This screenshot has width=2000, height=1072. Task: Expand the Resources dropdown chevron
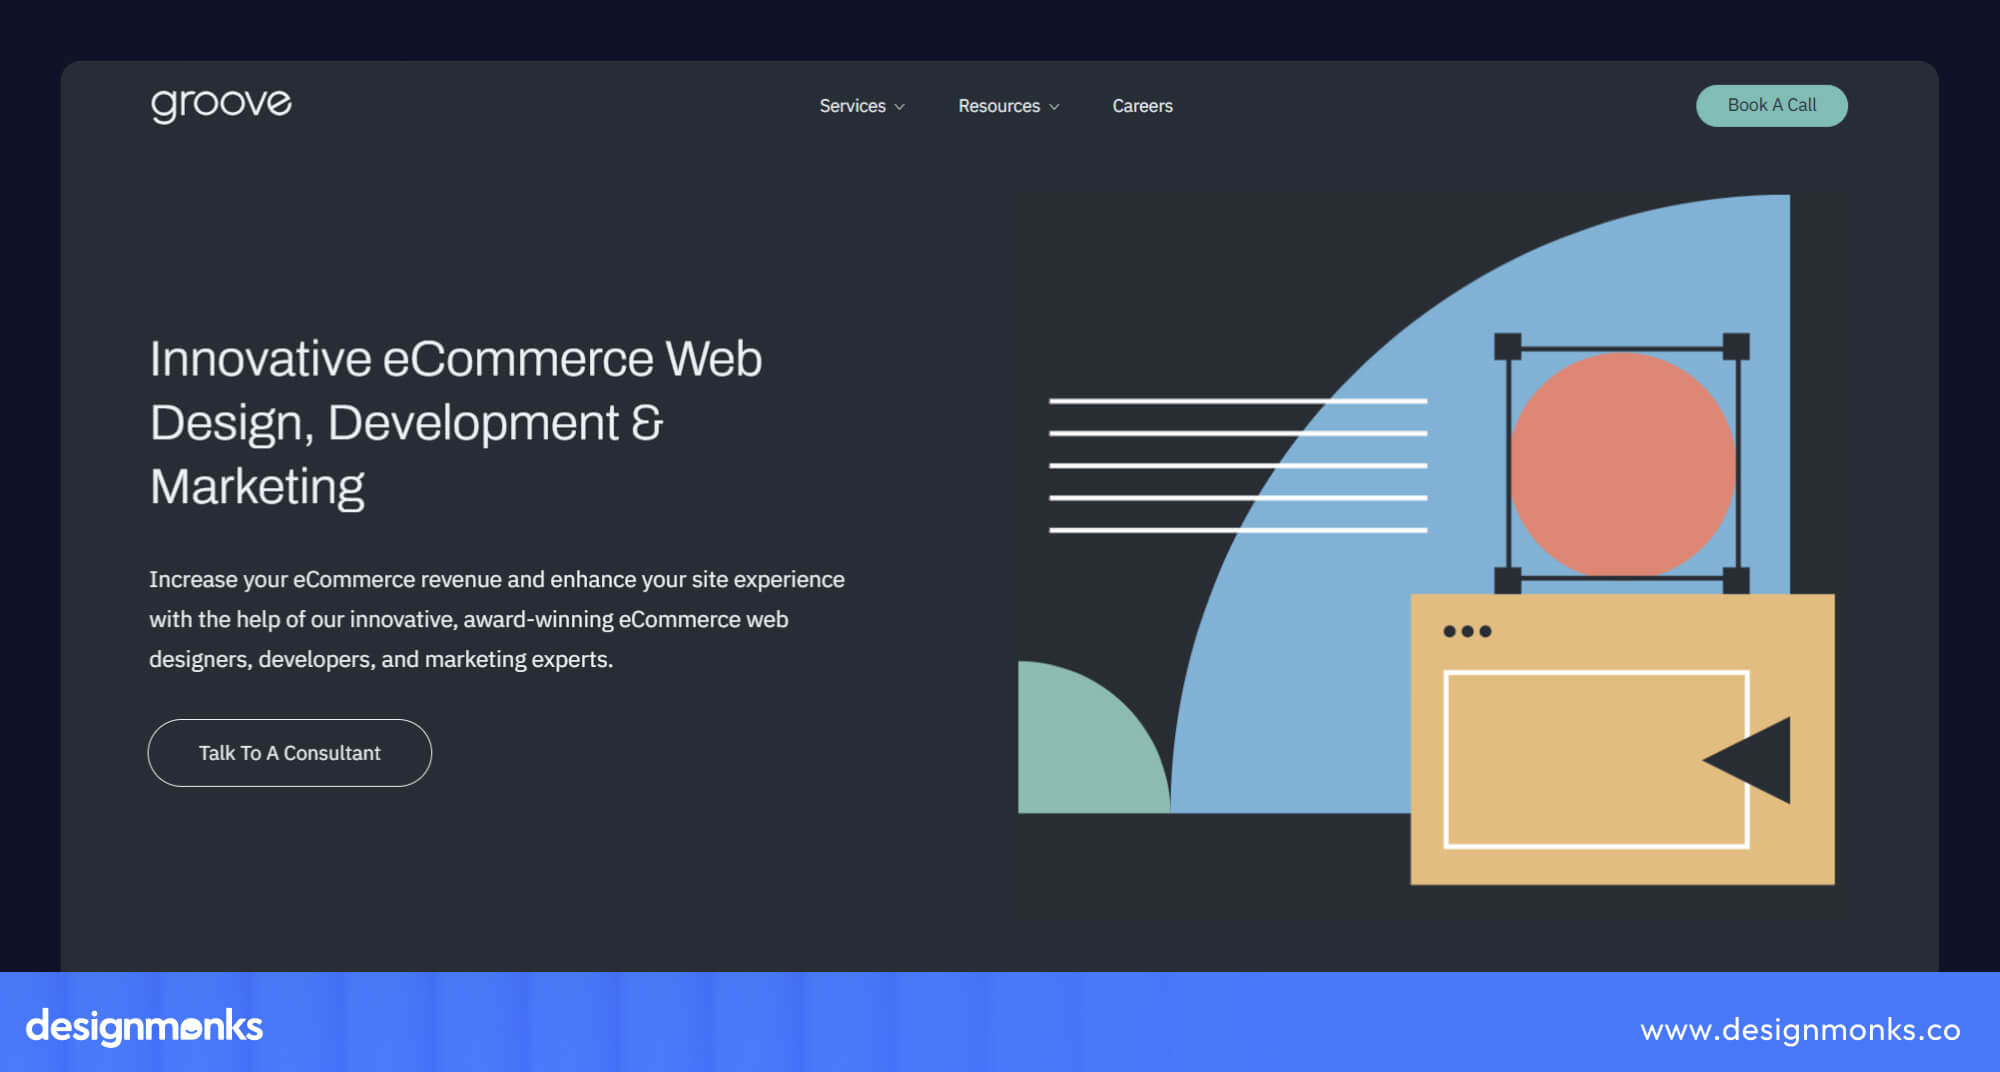point(1054,107)
